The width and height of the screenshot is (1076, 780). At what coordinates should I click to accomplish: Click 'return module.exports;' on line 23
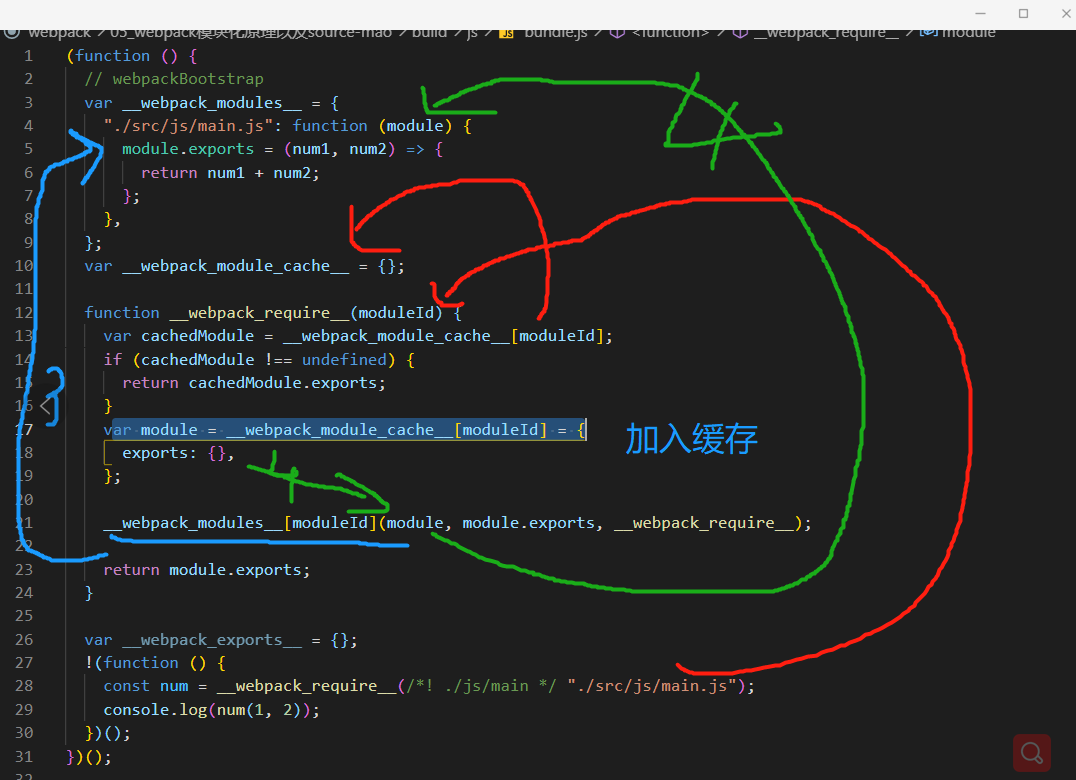[x=207, y=569]
